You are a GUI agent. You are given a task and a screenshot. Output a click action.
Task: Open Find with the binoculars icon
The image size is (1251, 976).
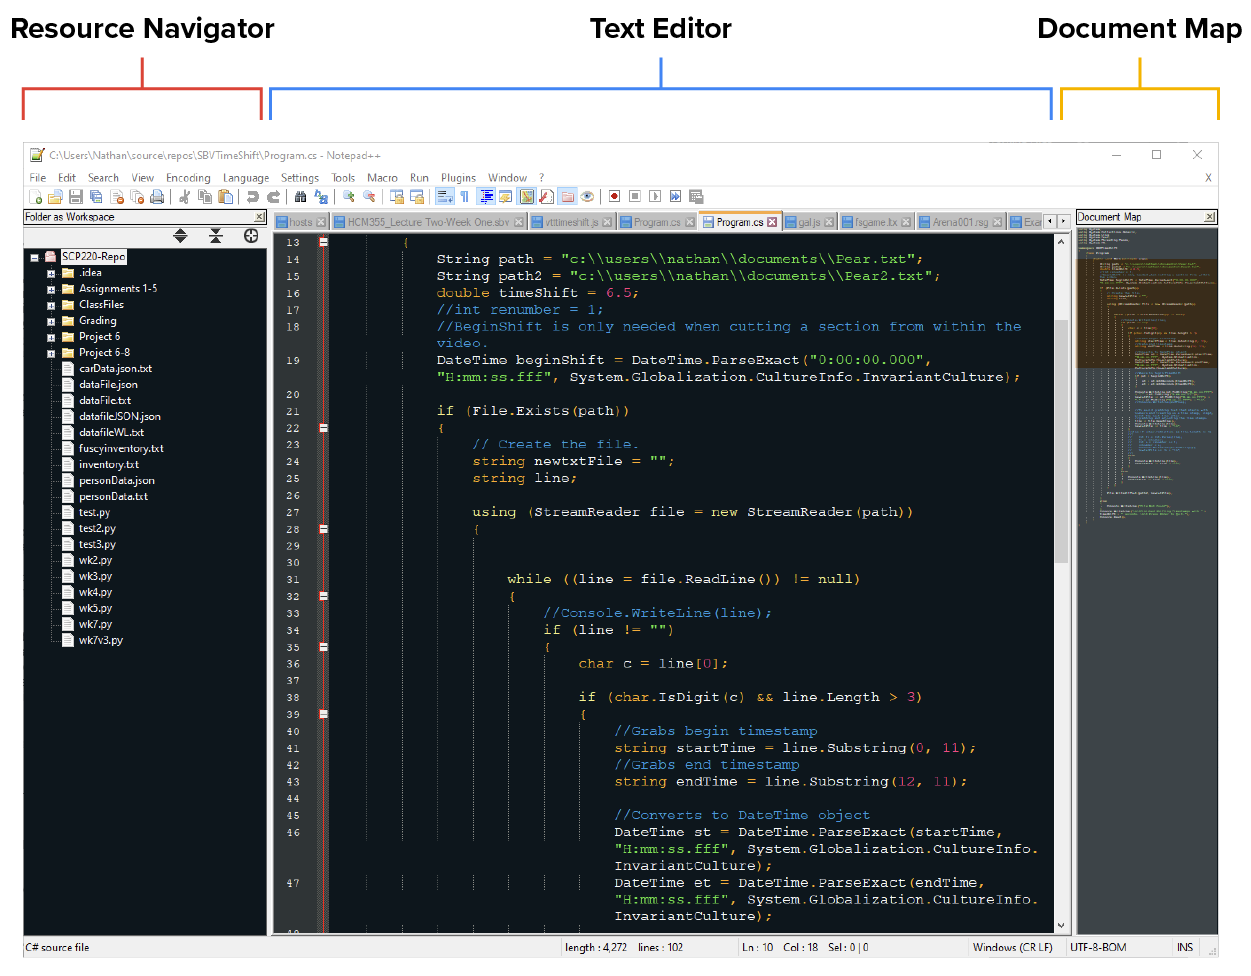300,197
